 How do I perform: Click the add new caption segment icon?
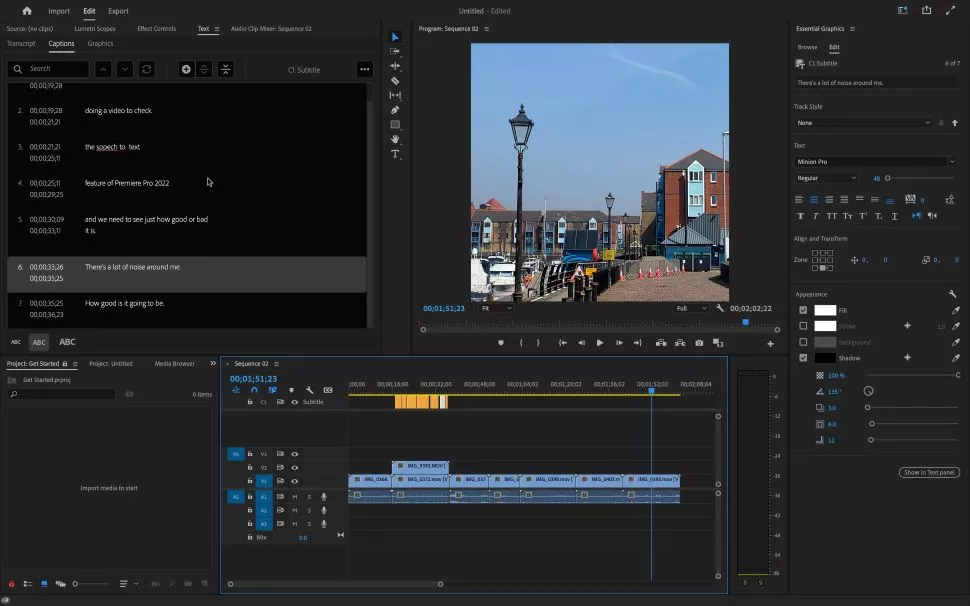[x=186, y=69]
